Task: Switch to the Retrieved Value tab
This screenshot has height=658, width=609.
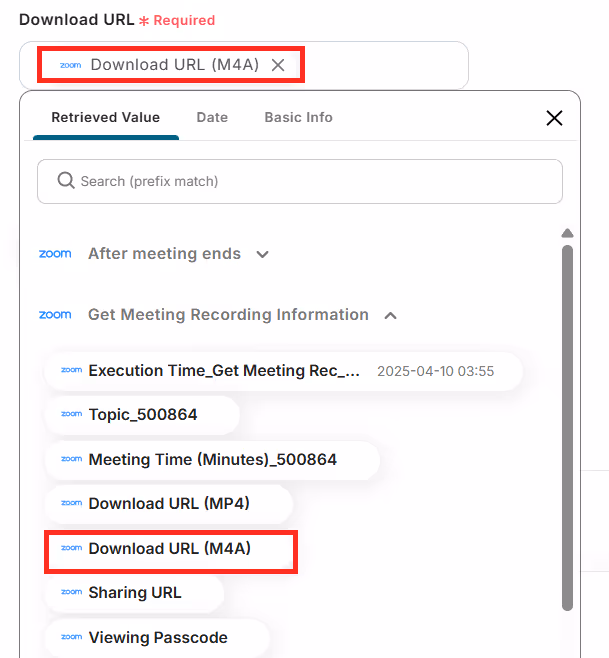Action: pos(106,118)
